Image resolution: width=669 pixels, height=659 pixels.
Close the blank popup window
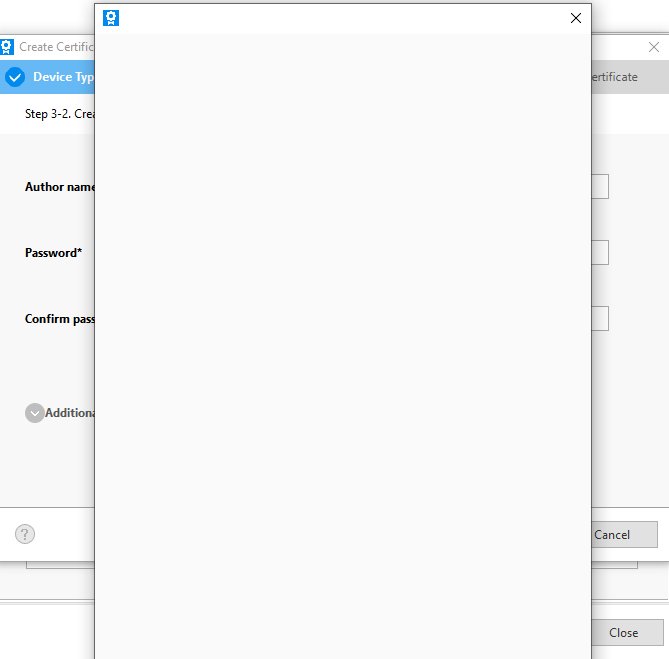(575, 18)
